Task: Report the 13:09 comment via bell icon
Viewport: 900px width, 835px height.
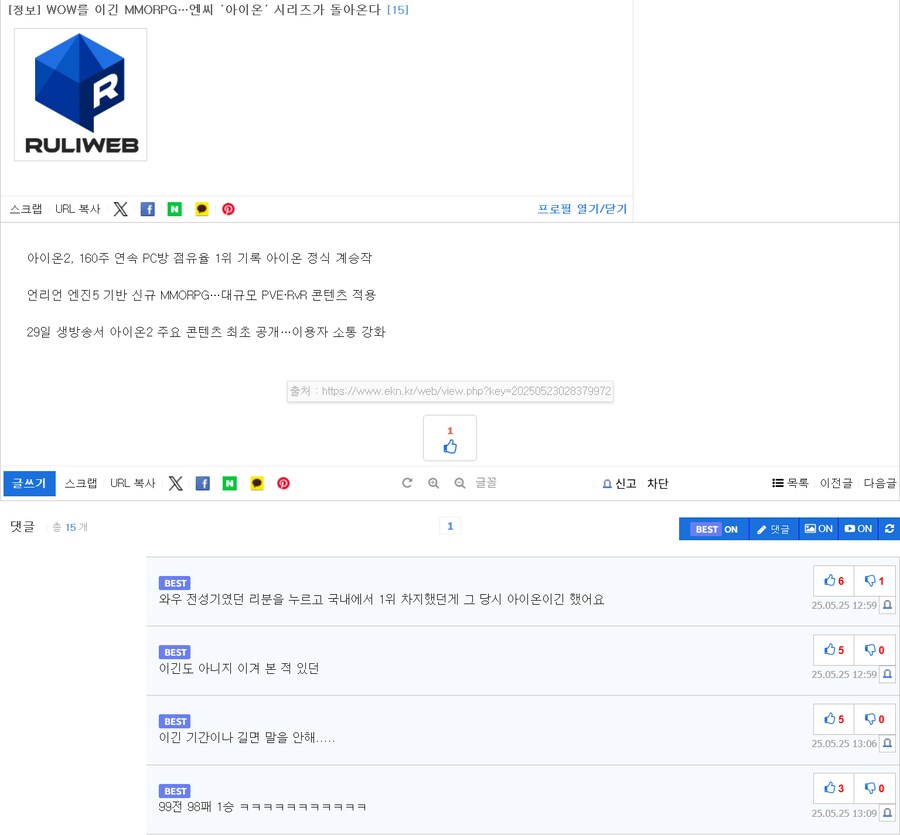Action: (x=887, y=813)
